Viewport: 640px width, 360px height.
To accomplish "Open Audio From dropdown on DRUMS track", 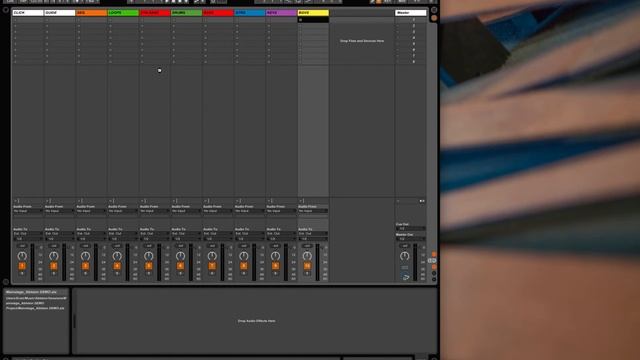I will click(186, 211).
